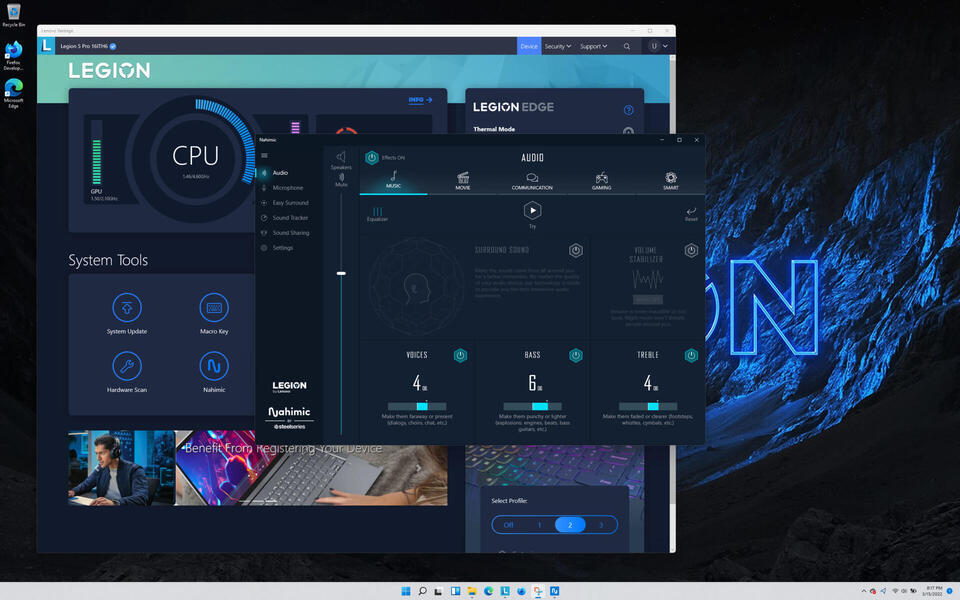960x600 pixels.
Task: Toggle the Bass effect power button
Action: [576, 356]
